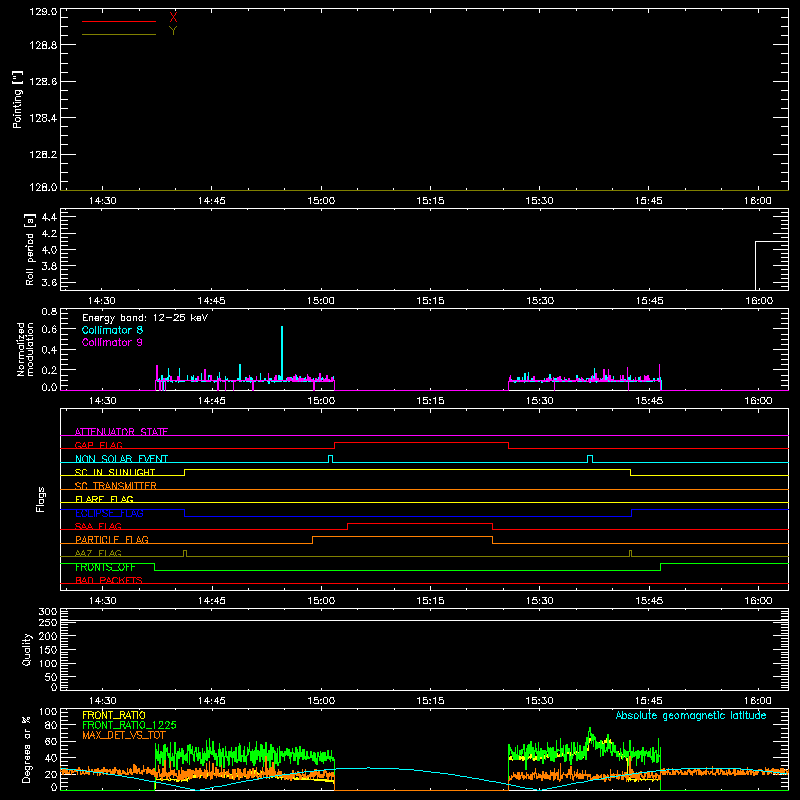Click the SC_TRANSMITTER flag label

[x=116, y=486]
